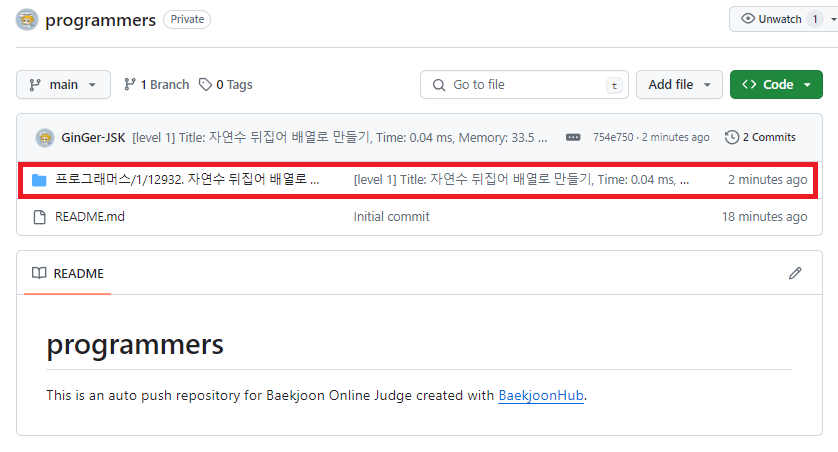Open the folder row's [level 1] commit message
The image size is (838, 452).
click(521, 180)
